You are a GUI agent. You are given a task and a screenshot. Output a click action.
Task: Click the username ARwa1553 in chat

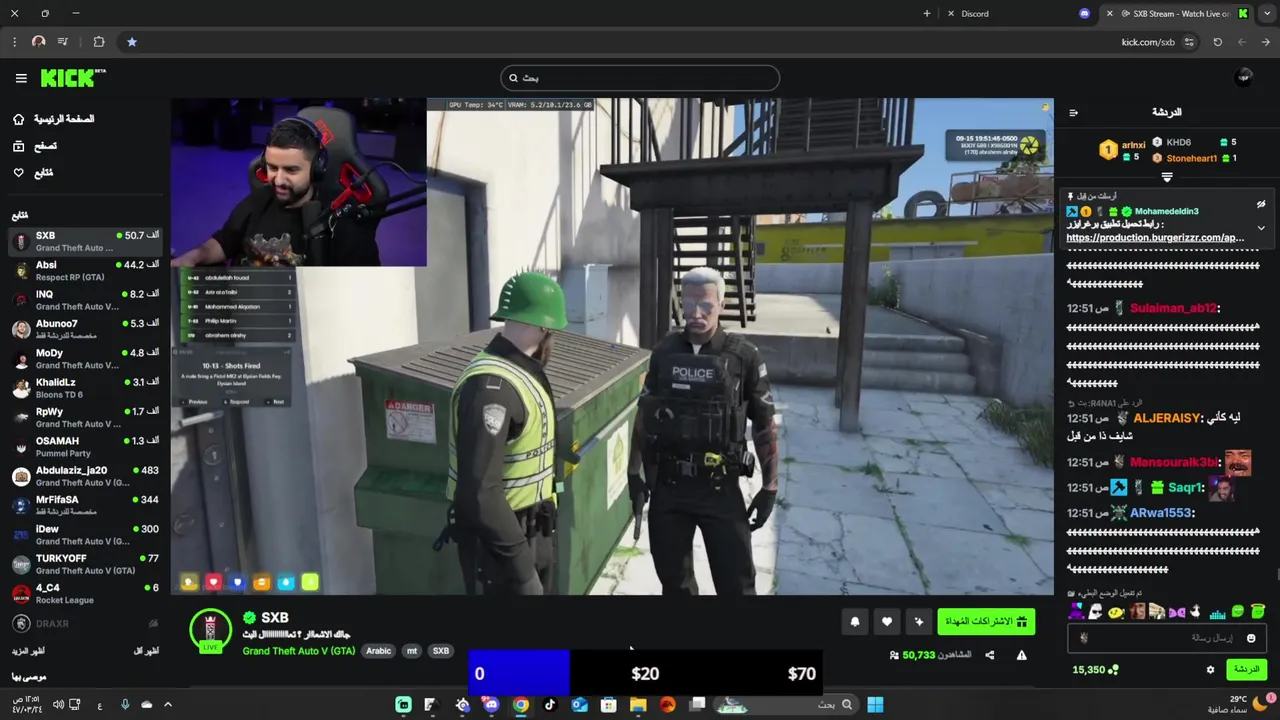[x=1162, y=513]
